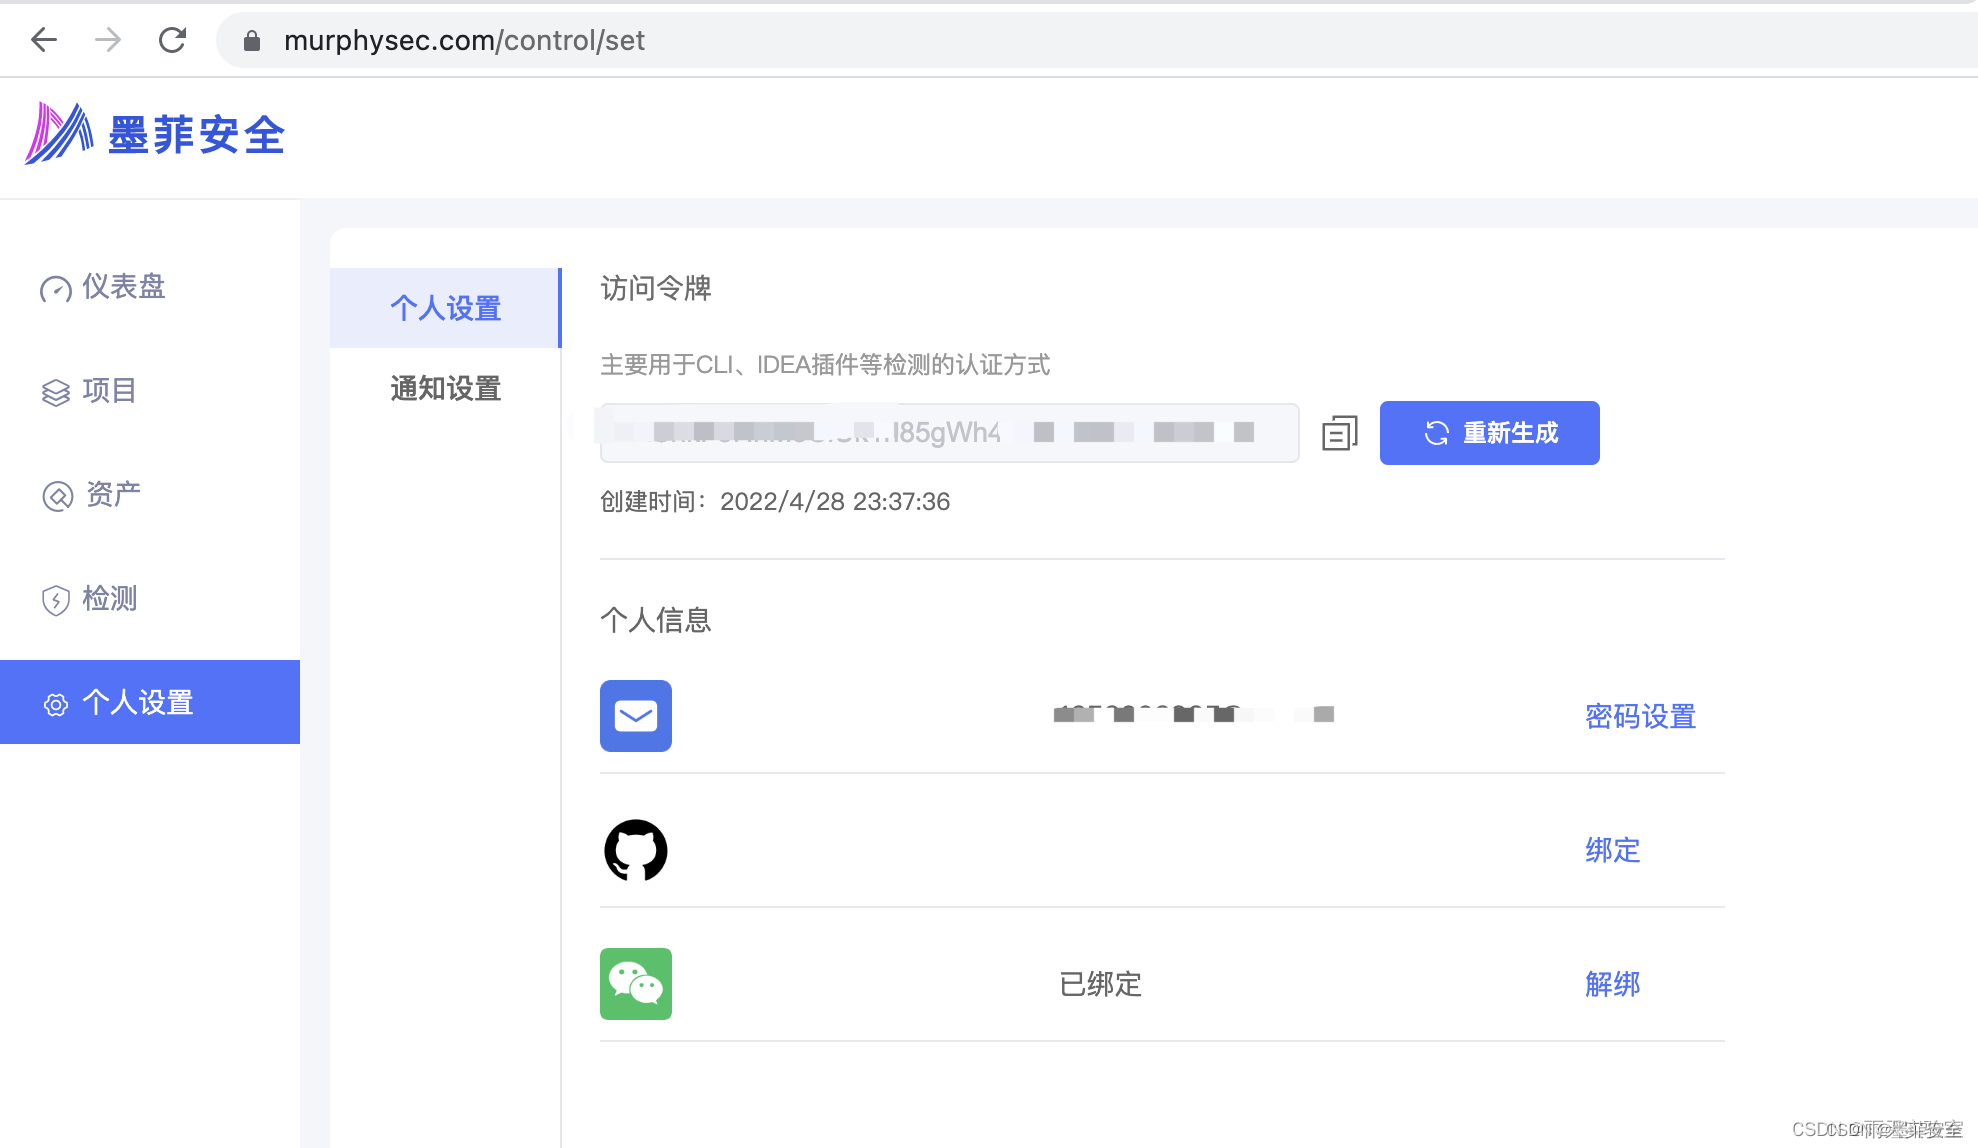Switch to the 个人设置 tab
This screenshot has width=1978, height=1148.
[445, 308]
